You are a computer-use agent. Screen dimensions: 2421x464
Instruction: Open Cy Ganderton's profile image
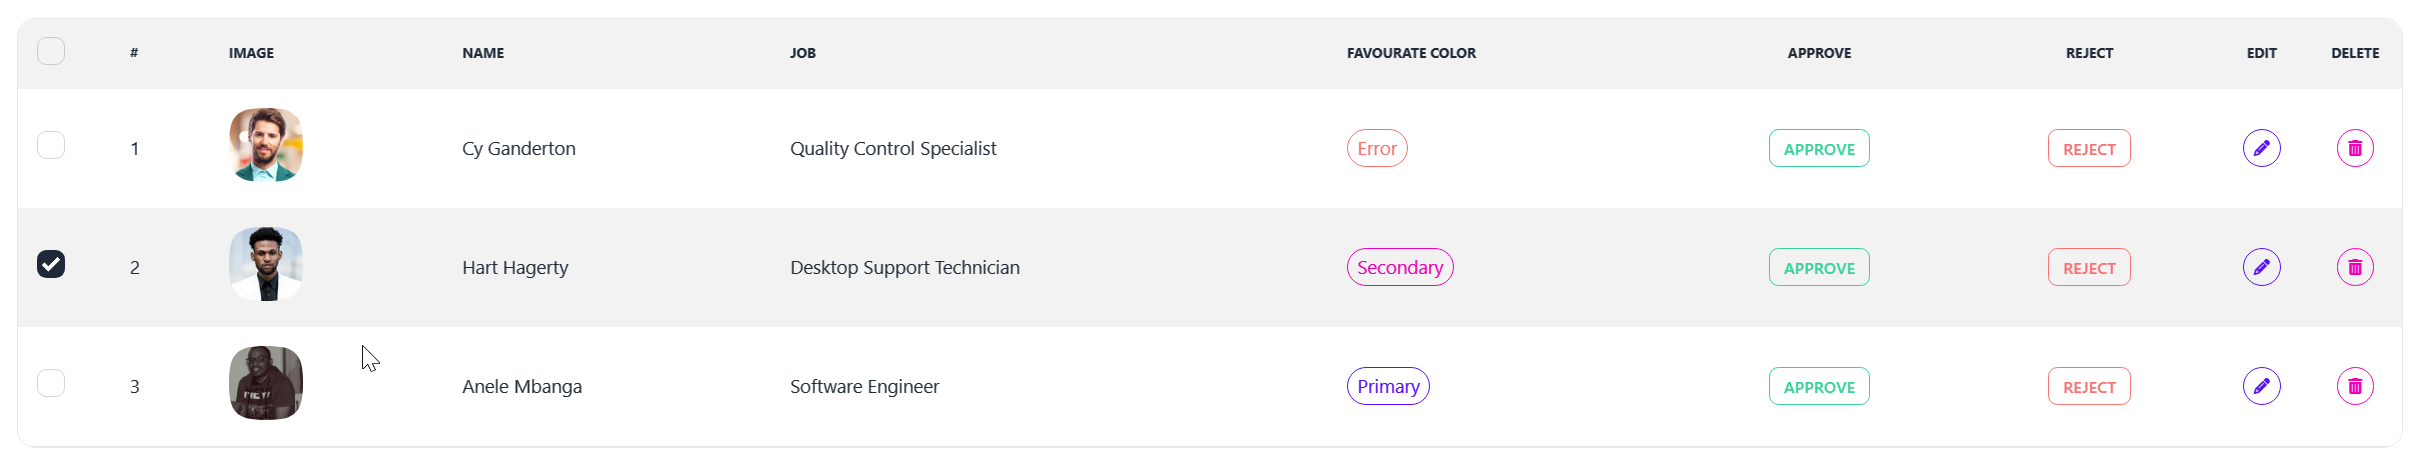[x=266, y=145]
